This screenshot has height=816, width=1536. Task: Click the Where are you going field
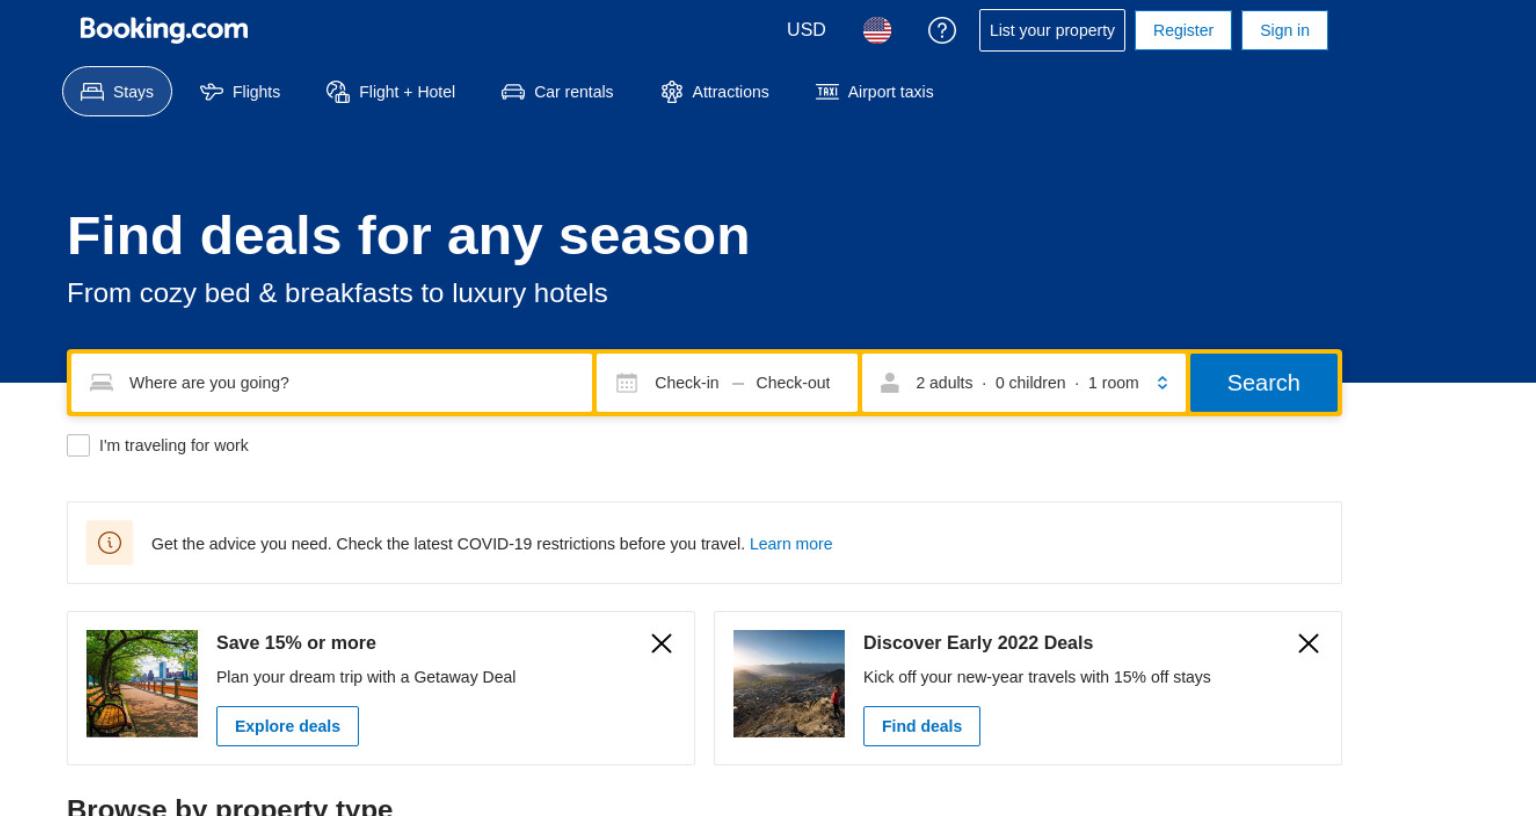332,383
